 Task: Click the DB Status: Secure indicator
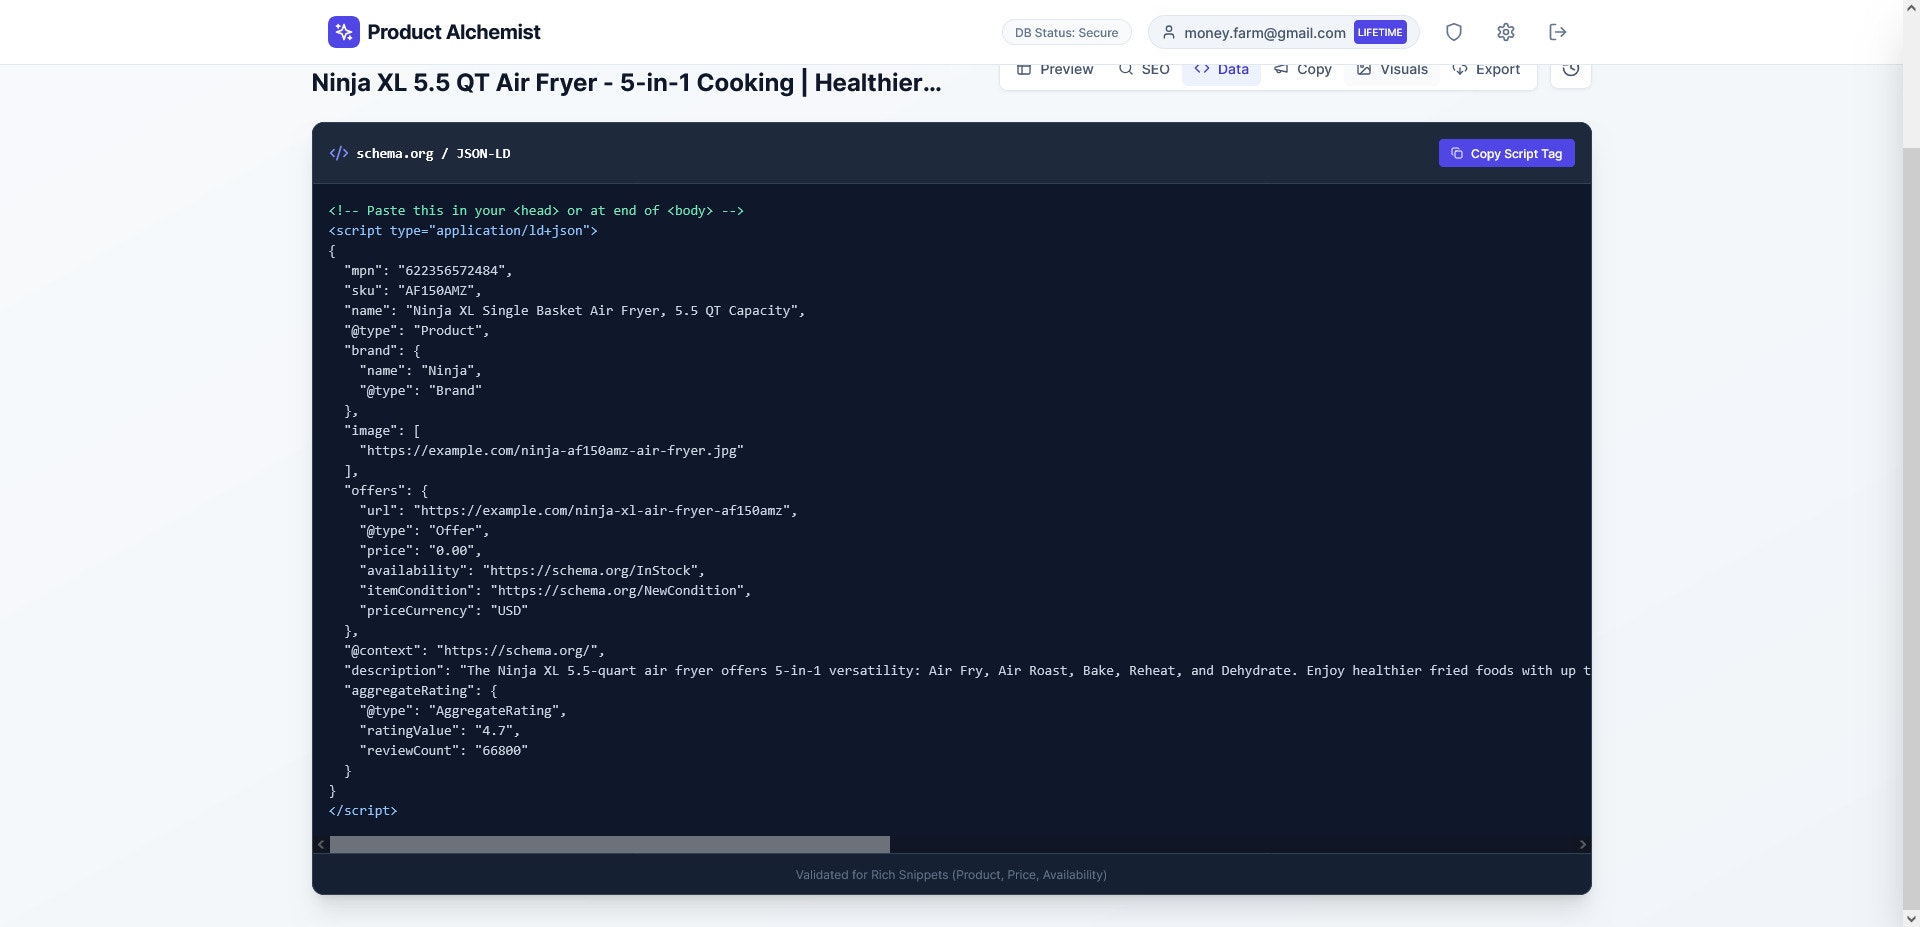(x=1066, y=31)
